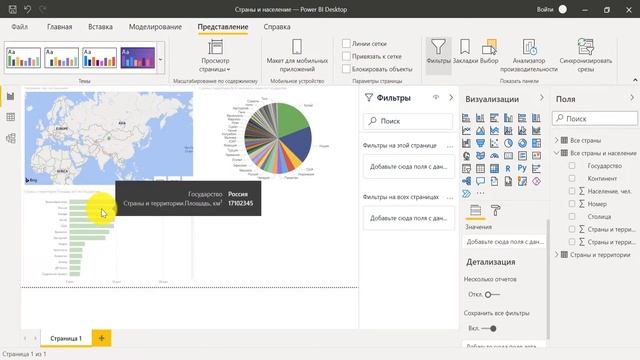
Task: Switch to the Вставка ribbon tab
Action: coord(100,27)
